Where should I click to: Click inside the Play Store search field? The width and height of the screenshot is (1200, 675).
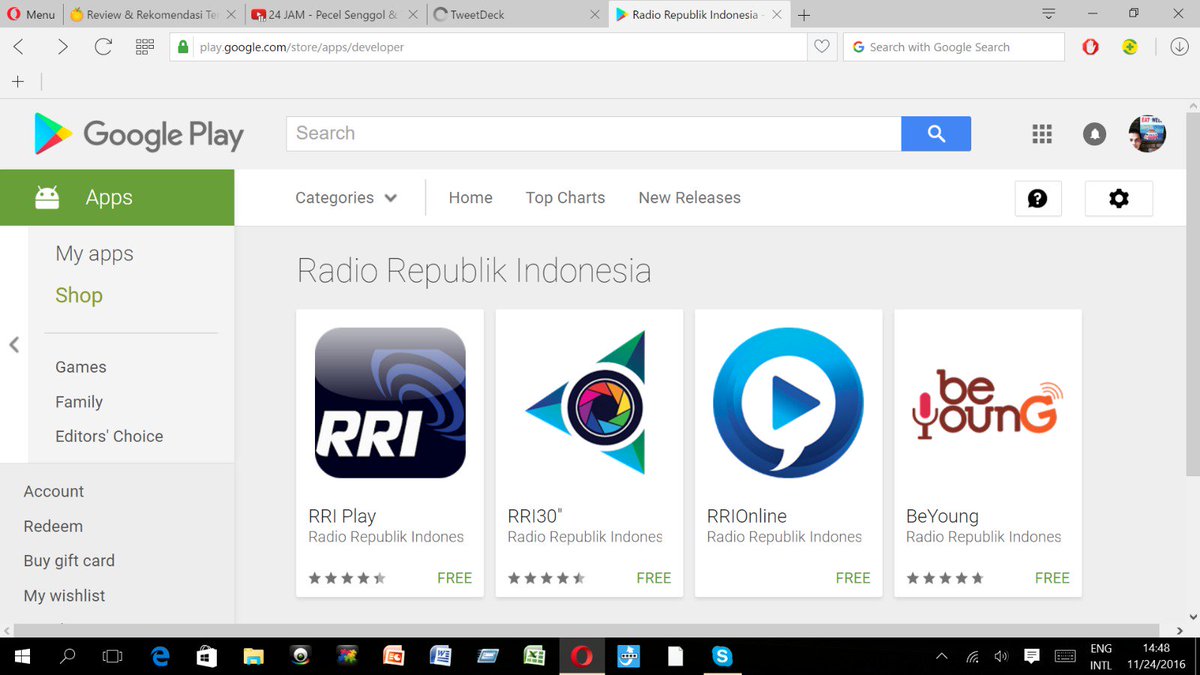click(x=590, y=133)
